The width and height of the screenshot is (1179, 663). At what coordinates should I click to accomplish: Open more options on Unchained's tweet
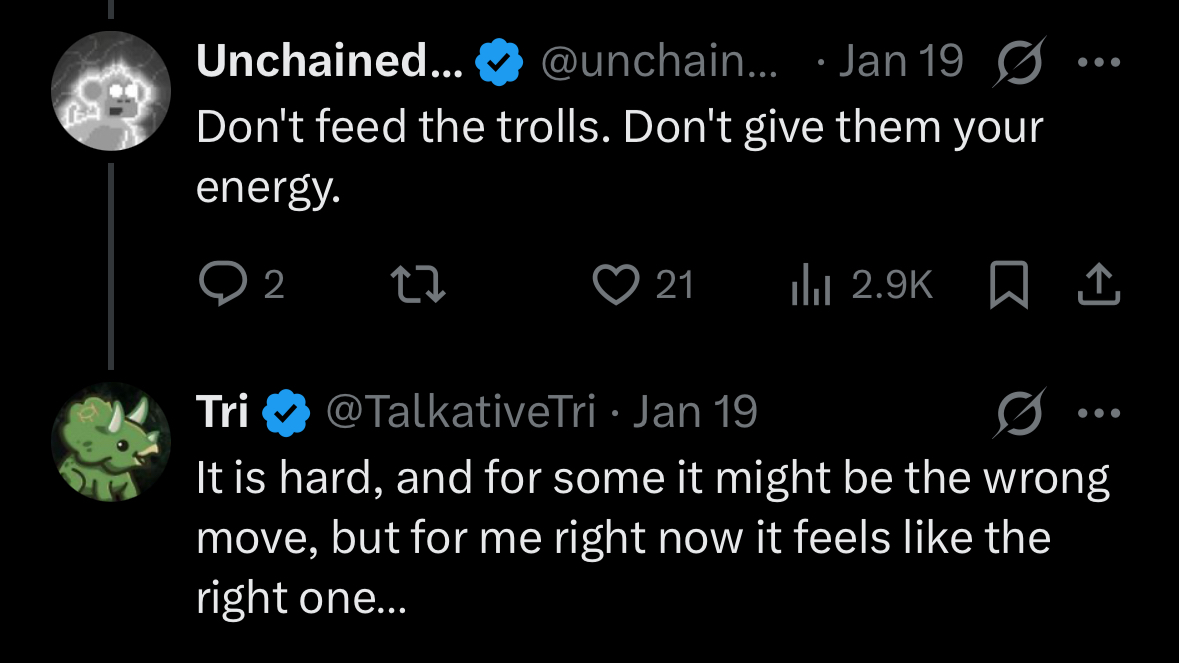pos(1099,63)
